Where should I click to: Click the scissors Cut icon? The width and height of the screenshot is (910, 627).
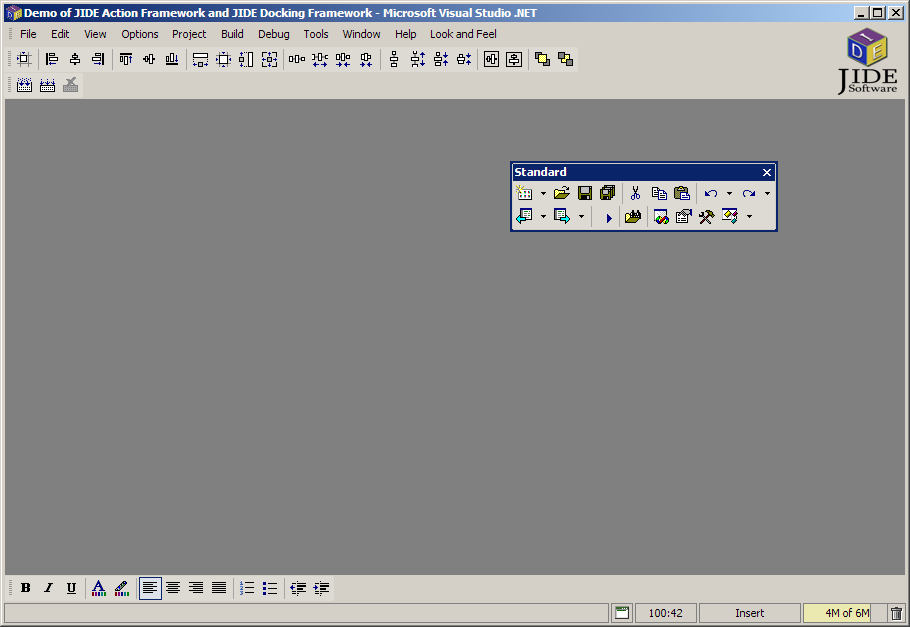pos(635,193)
